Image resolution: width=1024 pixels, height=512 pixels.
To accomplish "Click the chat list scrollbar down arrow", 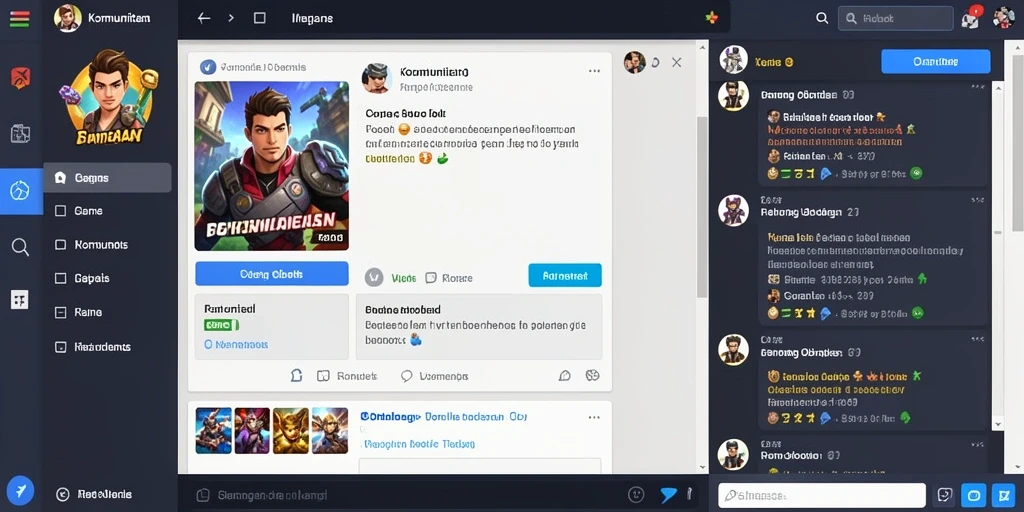I will tap(997, 424).
